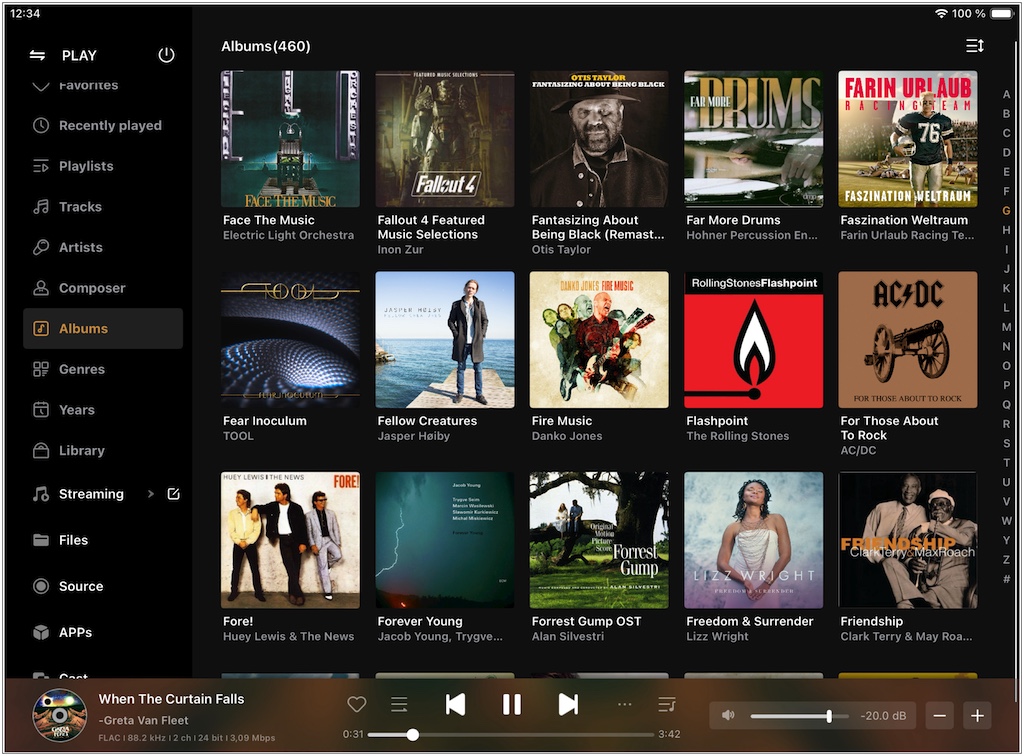Open Recently played from sidebar

[103, 125]
